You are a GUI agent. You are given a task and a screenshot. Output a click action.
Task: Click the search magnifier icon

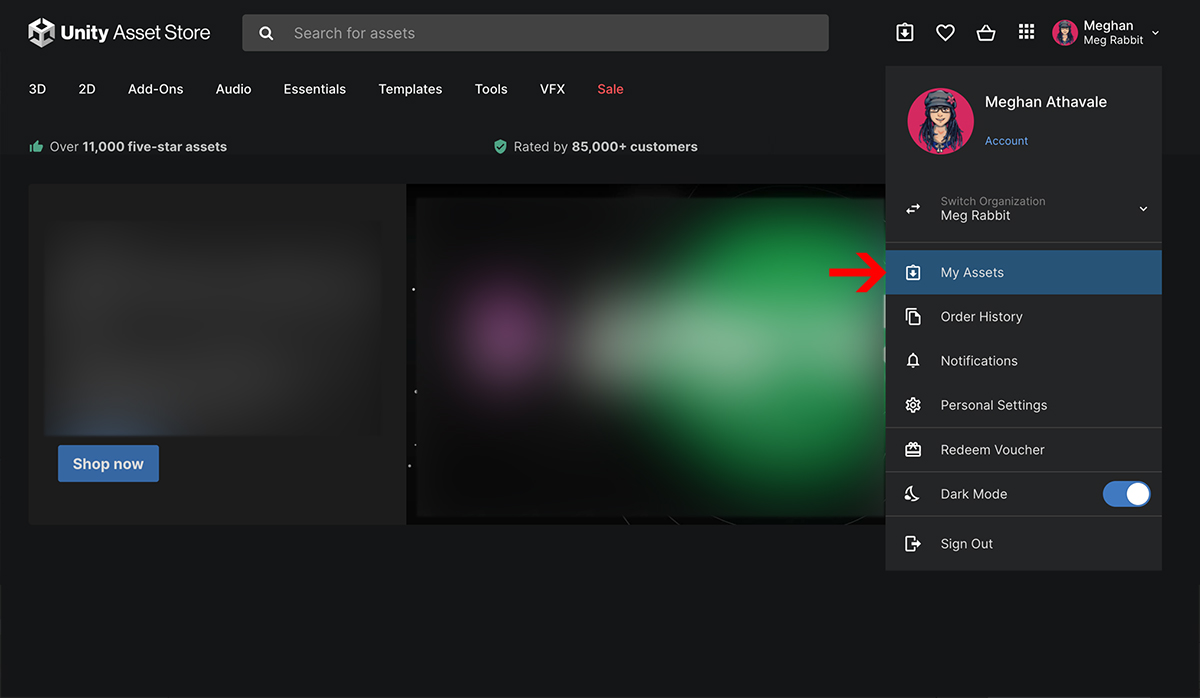coord(266,33)
